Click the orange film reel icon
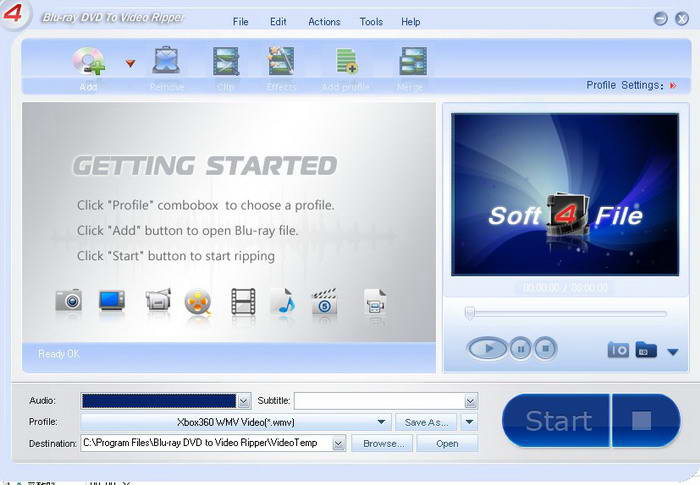Screen dimensions: 700x485 [x=198, y=302]
